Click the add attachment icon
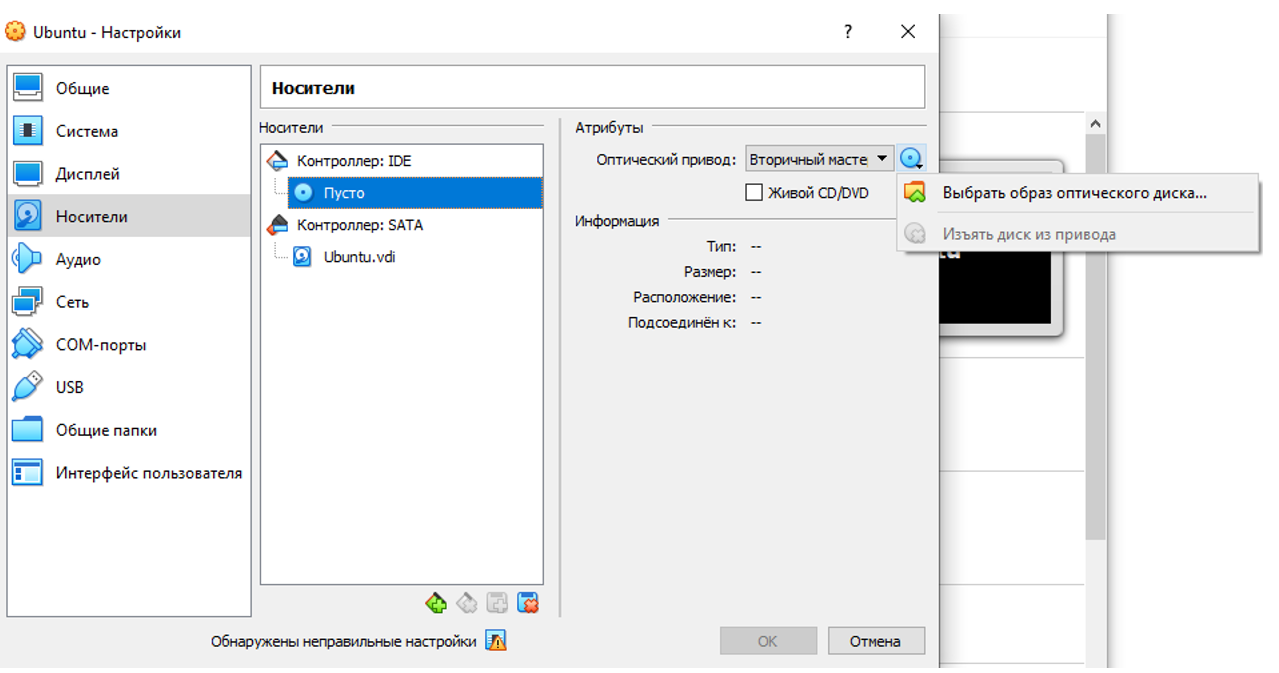The image size is (1279, 673). (x=497, y=603)
